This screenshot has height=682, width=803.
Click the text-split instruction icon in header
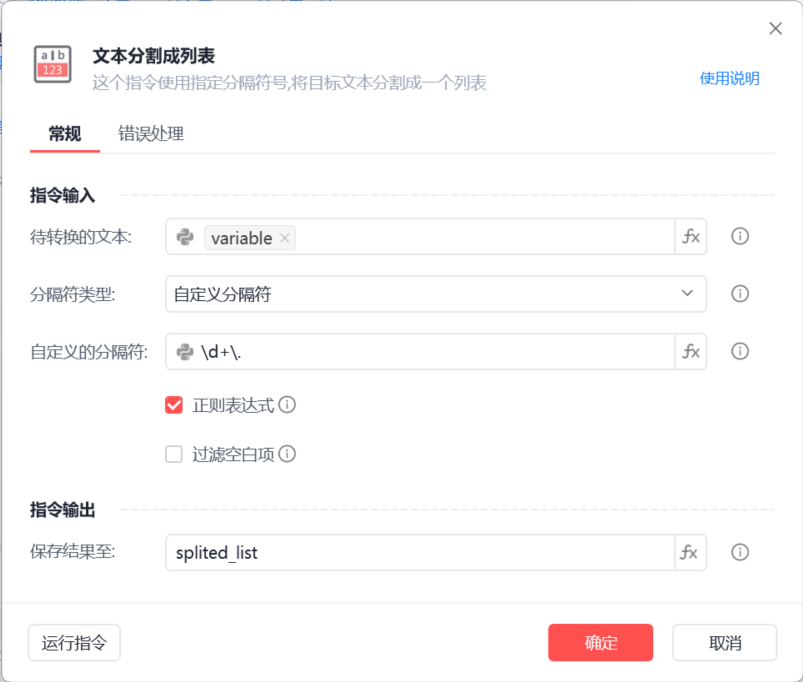(x=52, y=64)
